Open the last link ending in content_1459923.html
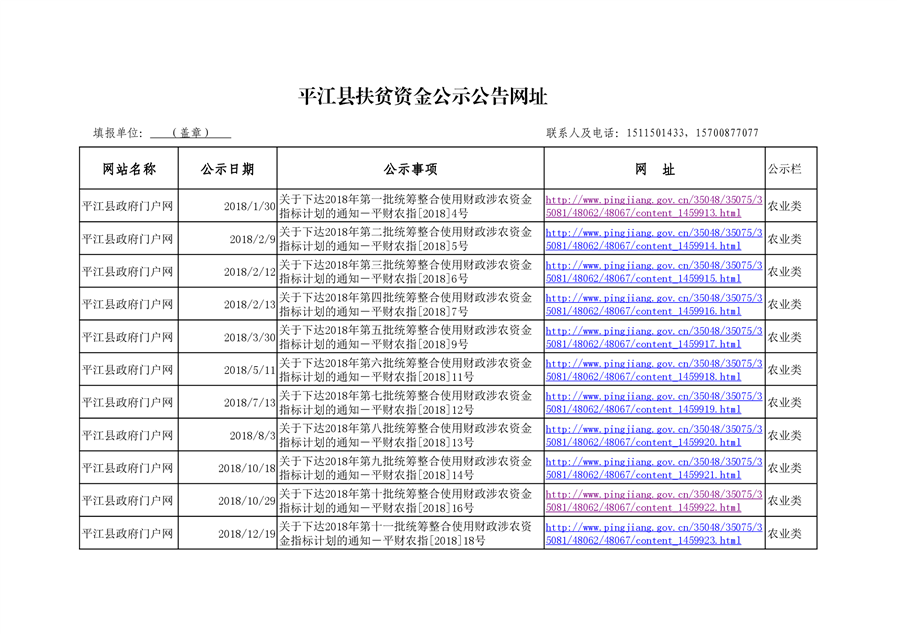 coord(654,534)
